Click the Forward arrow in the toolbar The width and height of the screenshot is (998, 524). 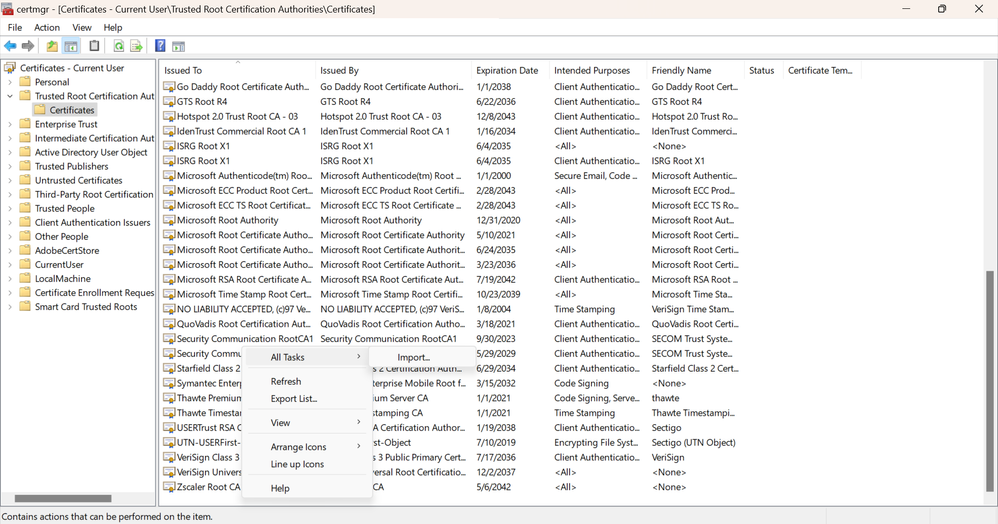(28, 46)
